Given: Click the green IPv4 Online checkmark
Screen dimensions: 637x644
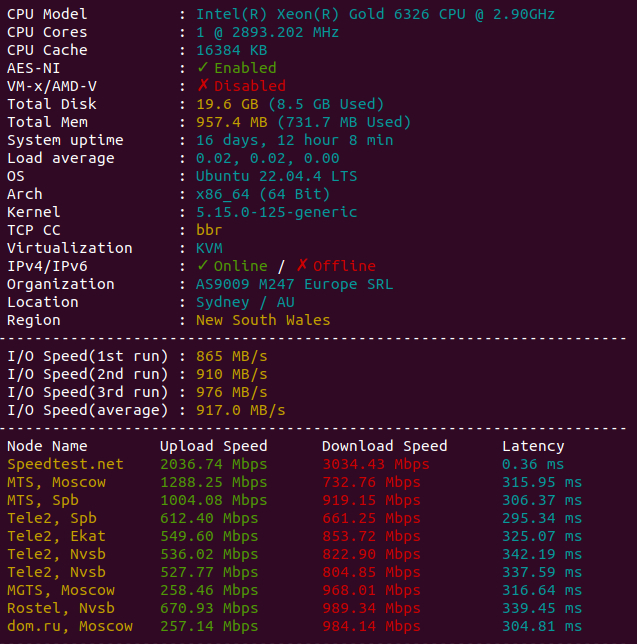Looking at the screenshot, I should (202, 266).
